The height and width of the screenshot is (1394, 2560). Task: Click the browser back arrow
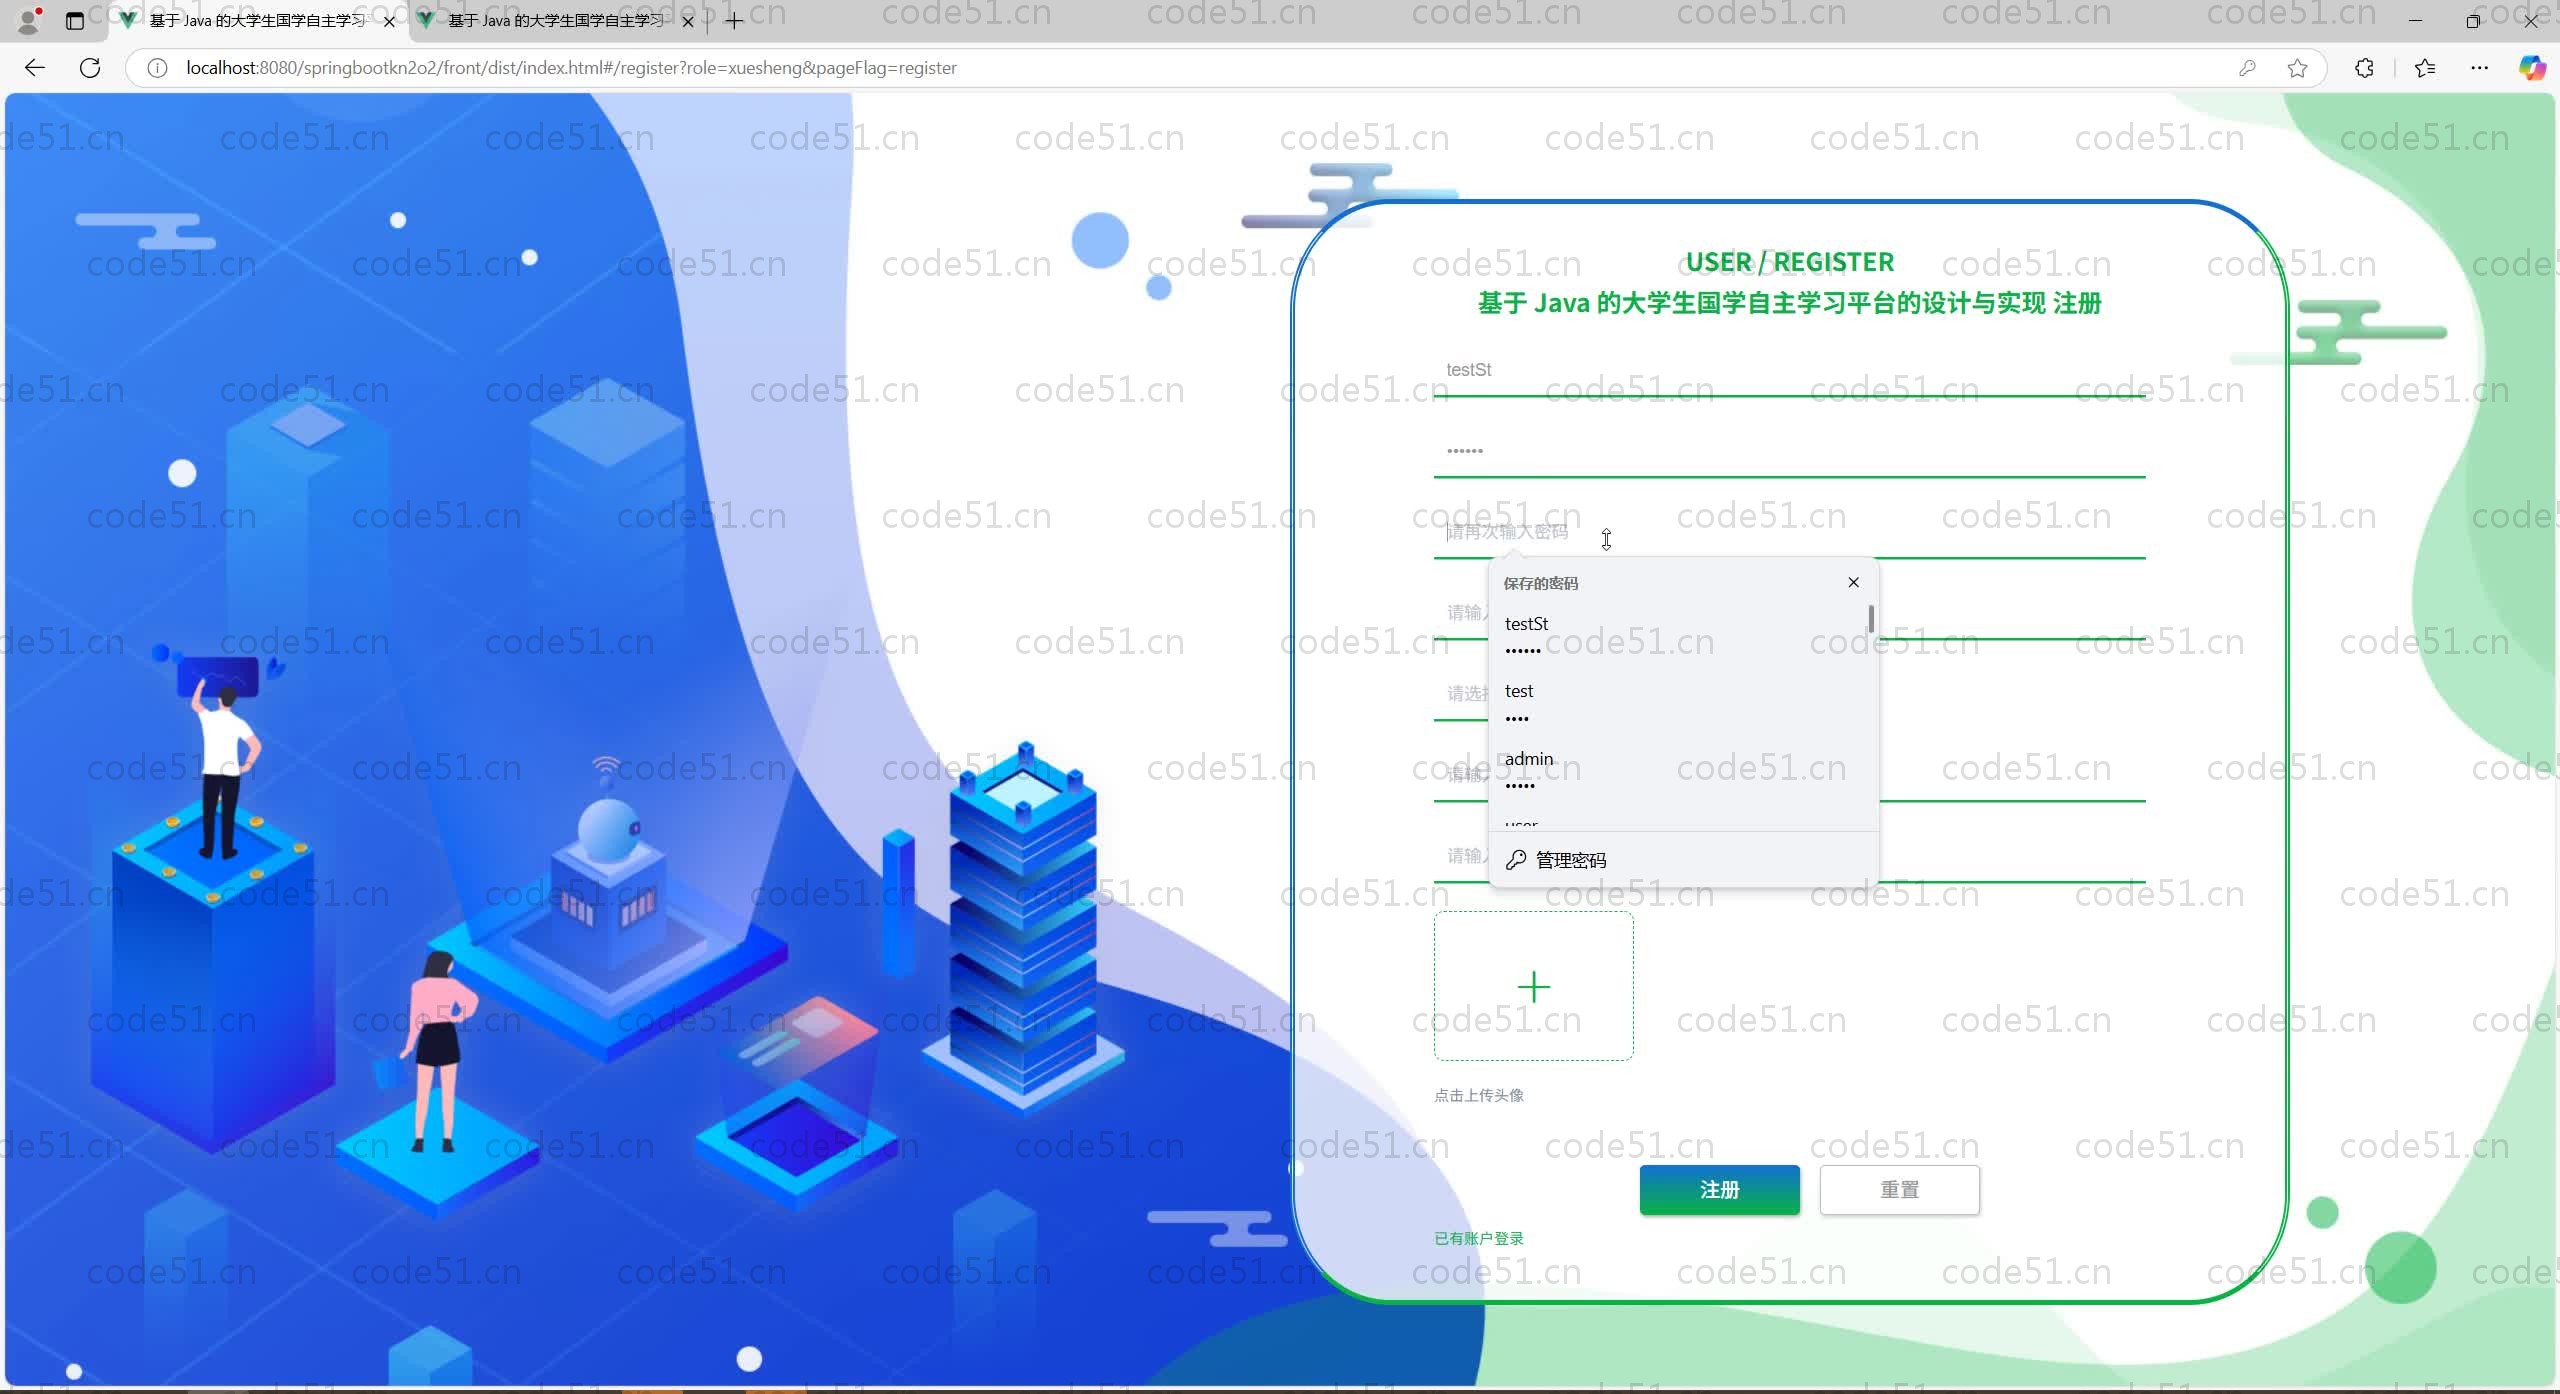pos(35,68)
